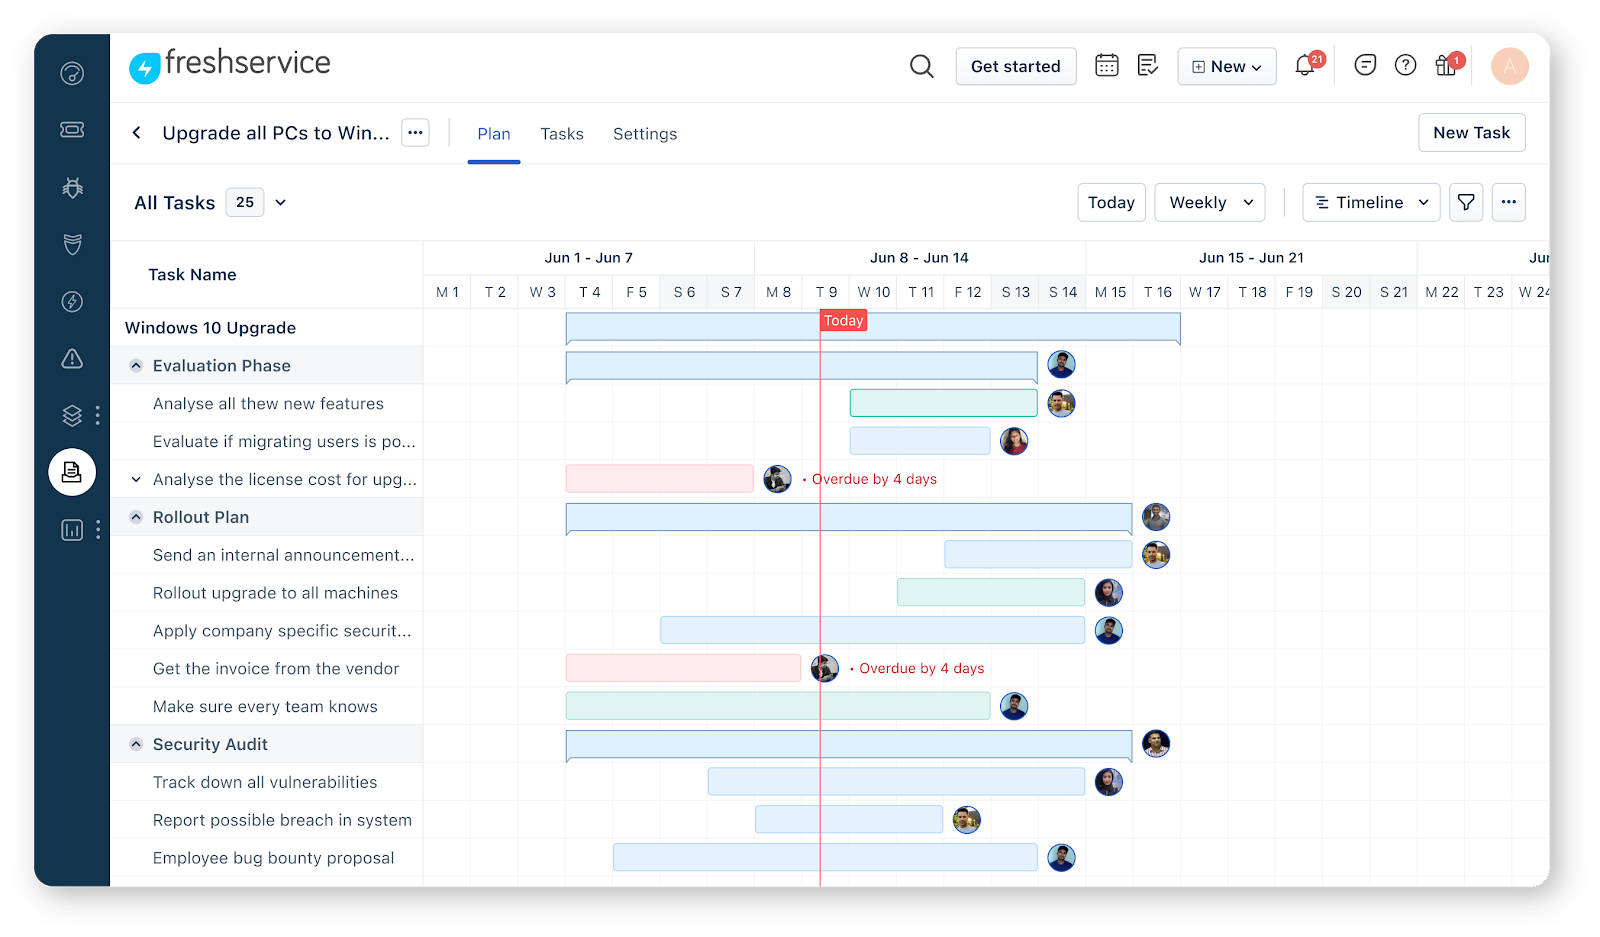This screenshot has width=1600, height=937.
Task: Open the Timeline view dropdown
Action: 1370,202
